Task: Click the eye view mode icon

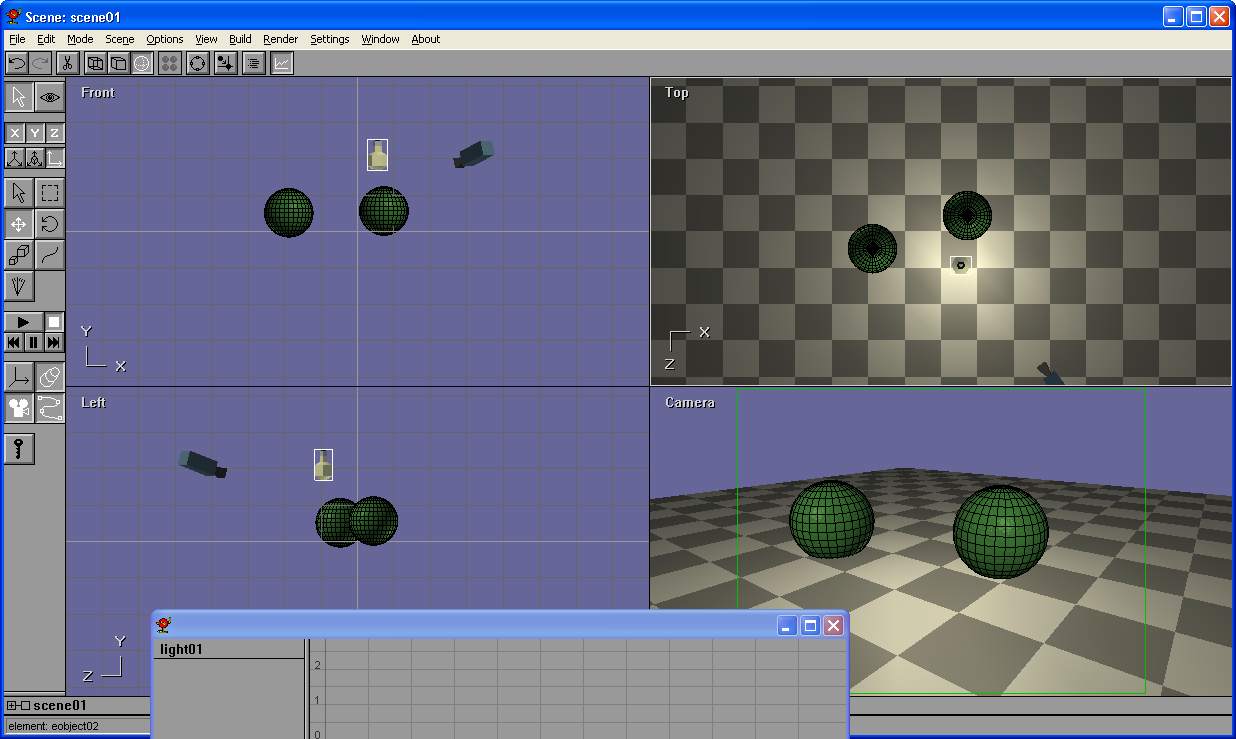Action: point(50,97)
